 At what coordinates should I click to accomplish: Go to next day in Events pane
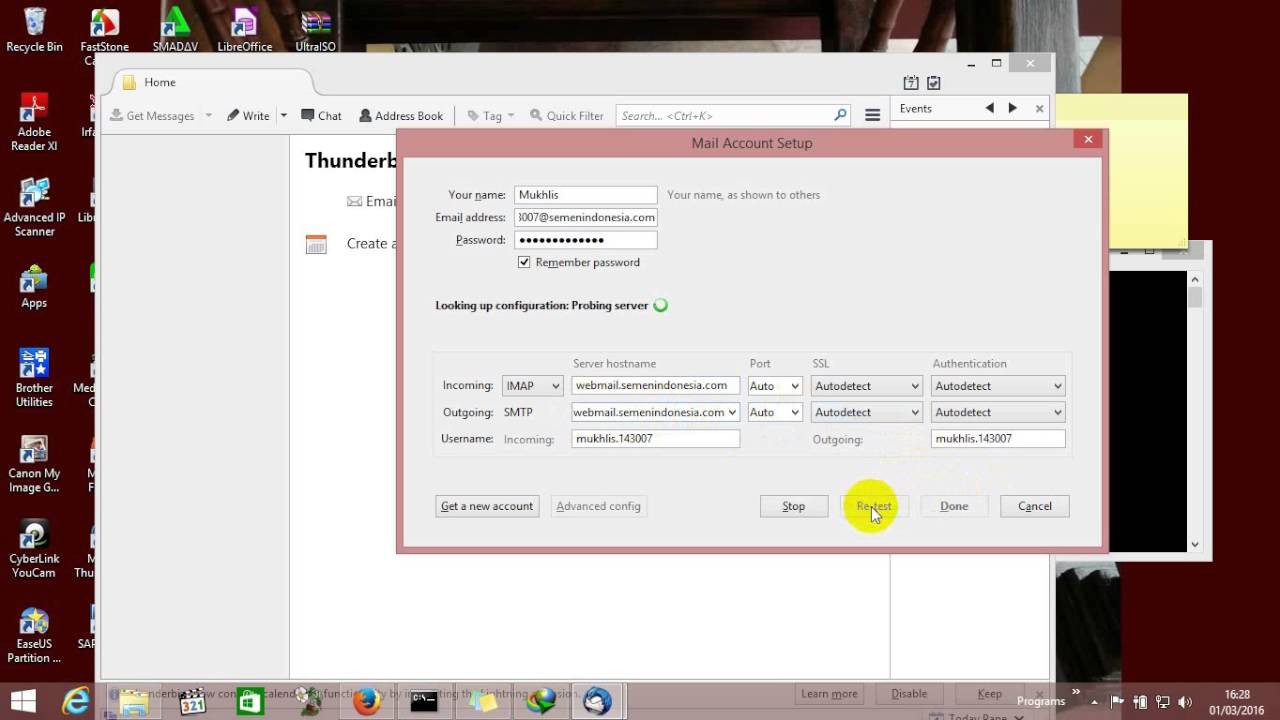(x=1012, y=108)
